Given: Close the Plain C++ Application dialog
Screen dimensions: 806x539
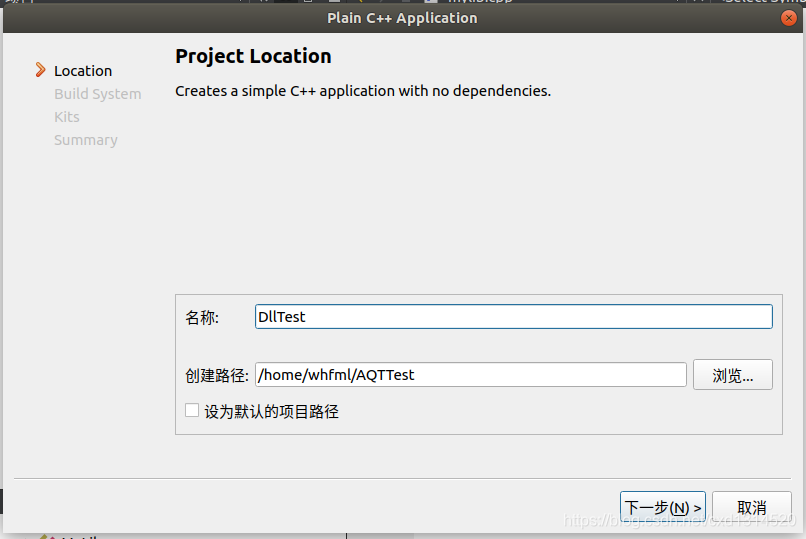Looking at the screenshot, I should [789, 18].
